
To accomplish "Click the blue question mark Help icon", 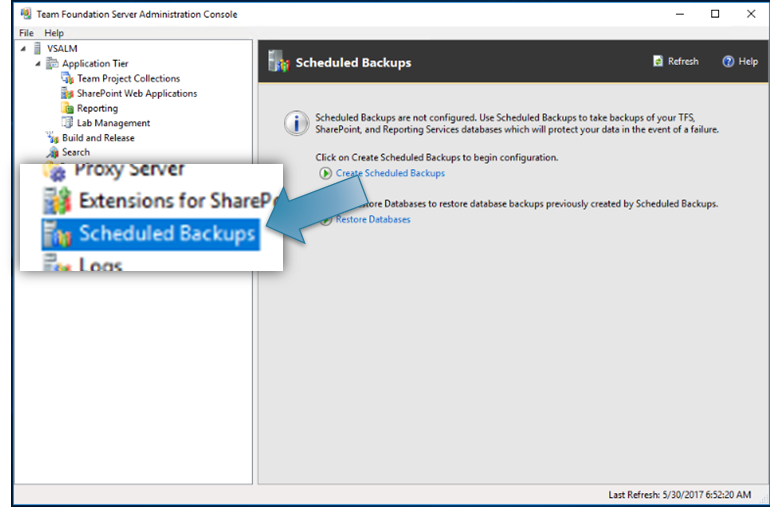I will pyautogui.click(x=728, y=61).
